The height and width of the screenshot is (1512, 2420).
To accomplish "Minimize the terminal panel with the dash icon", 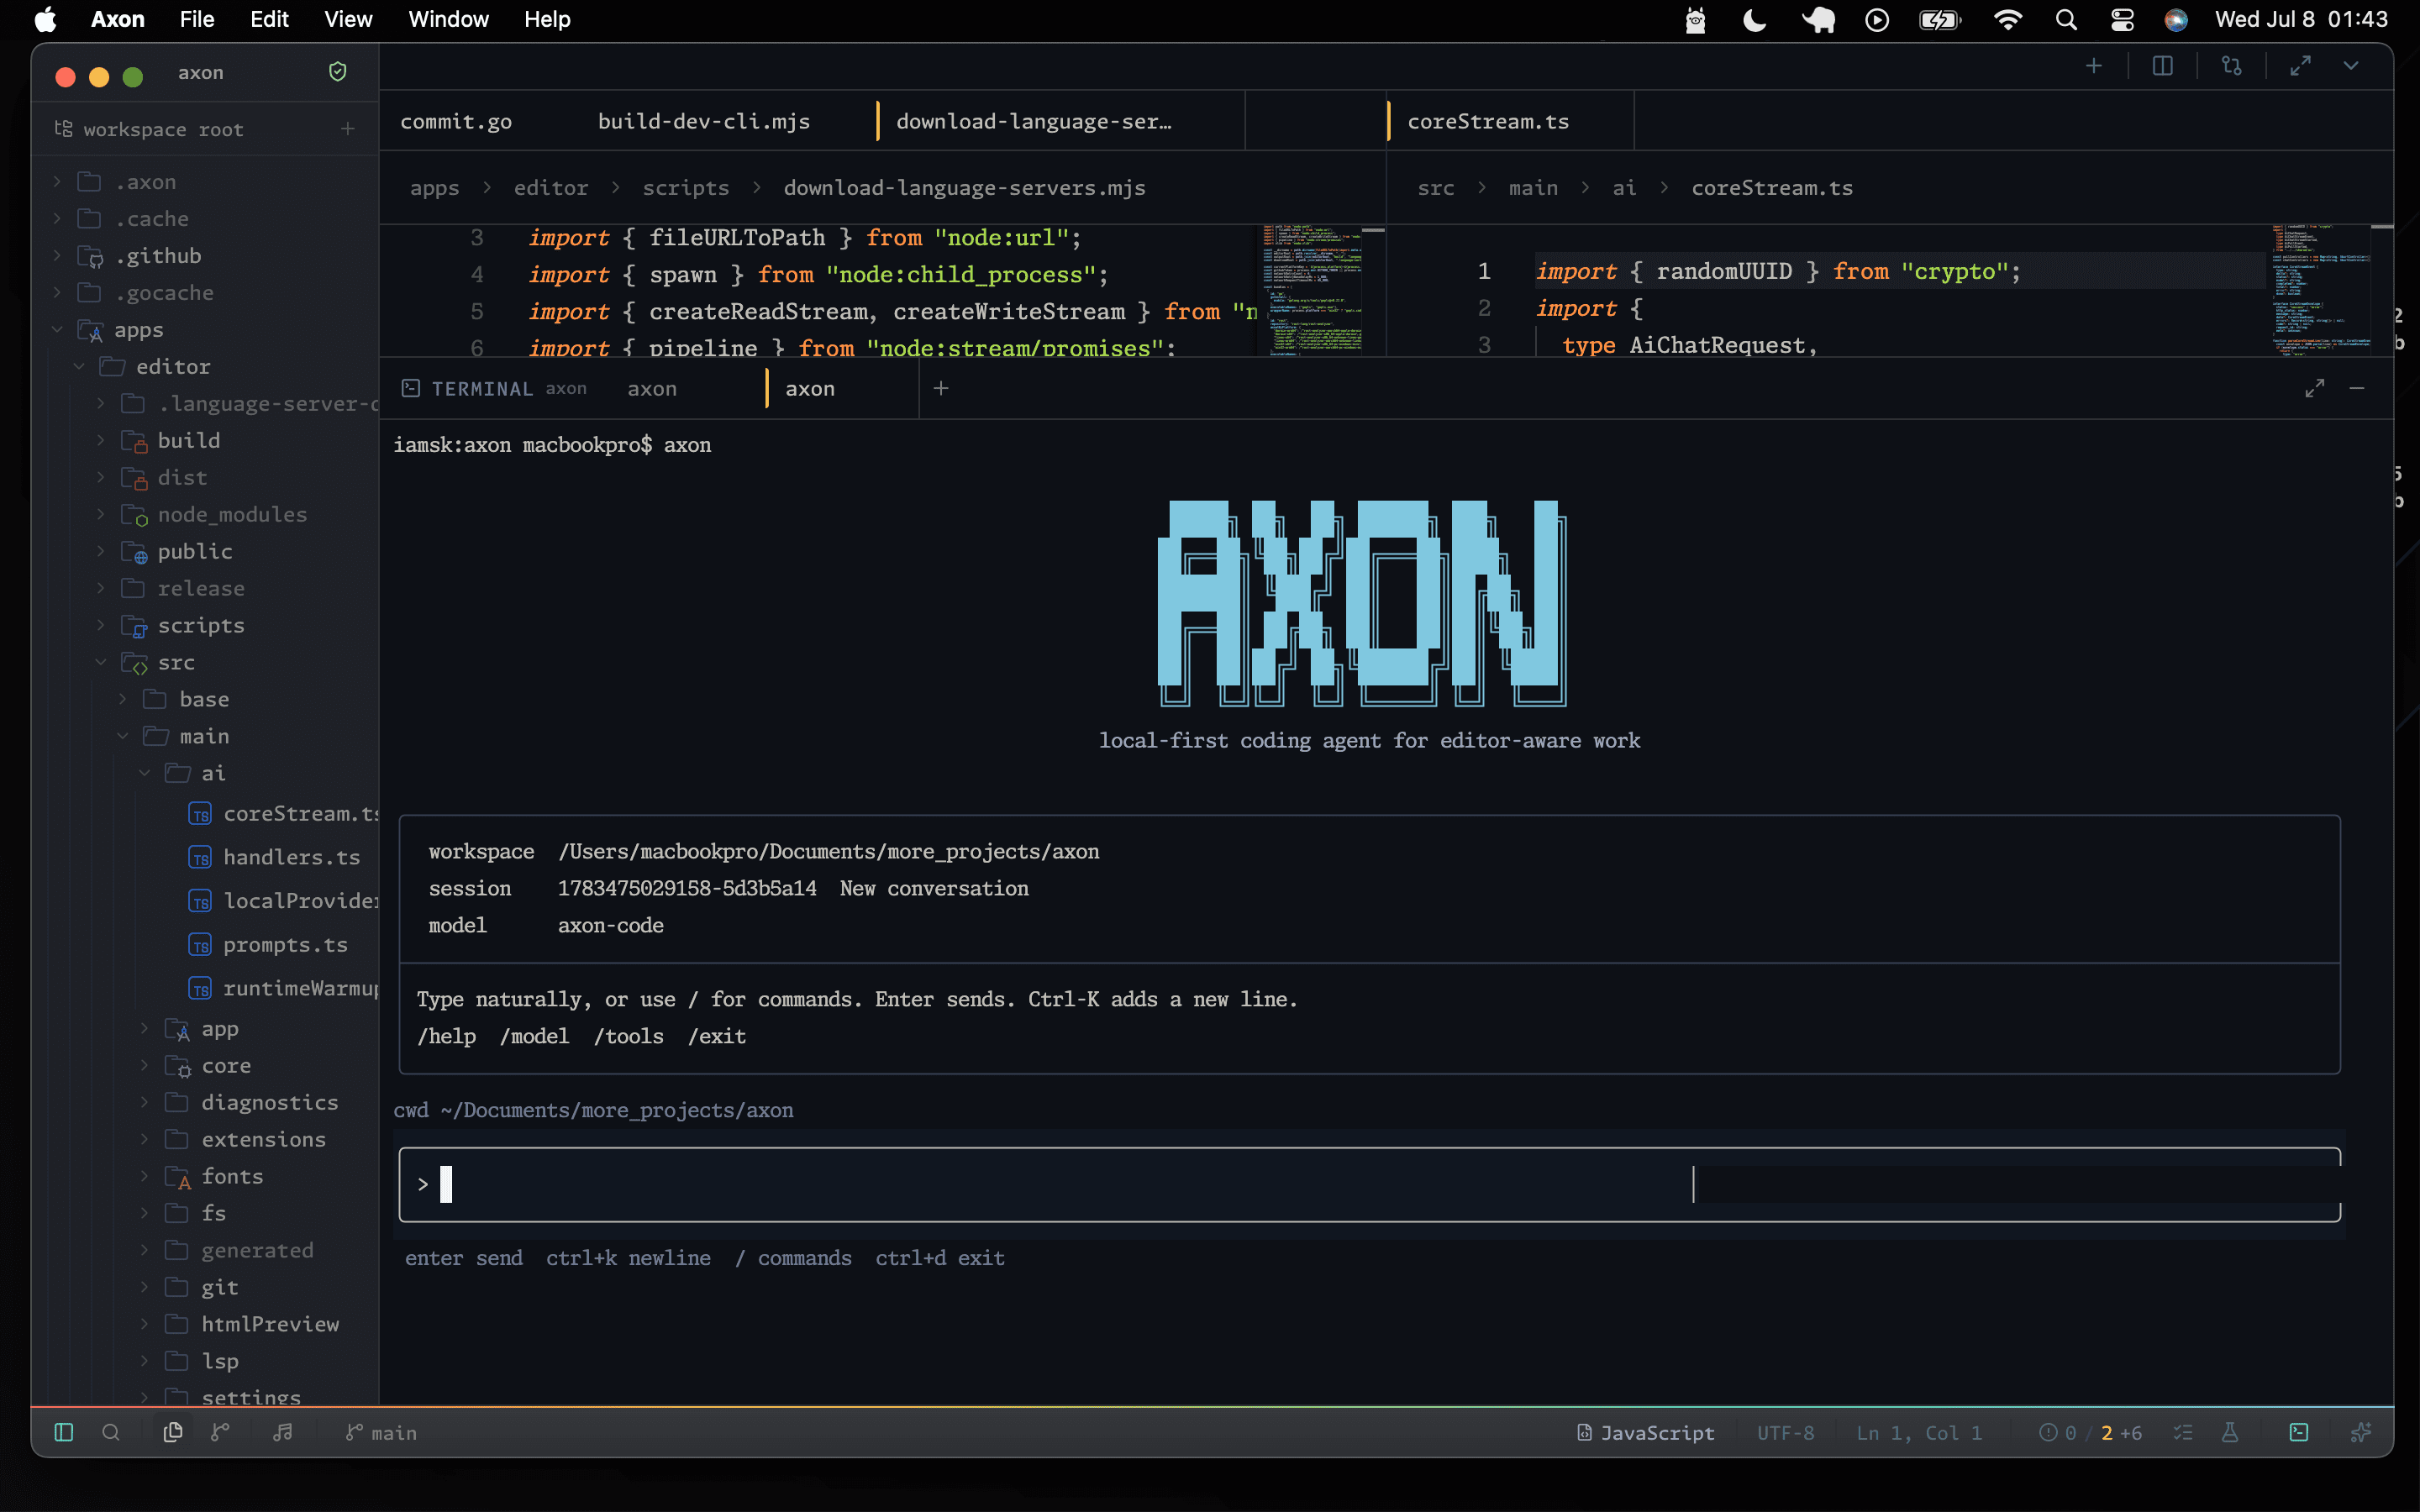I will point(2357,388).
